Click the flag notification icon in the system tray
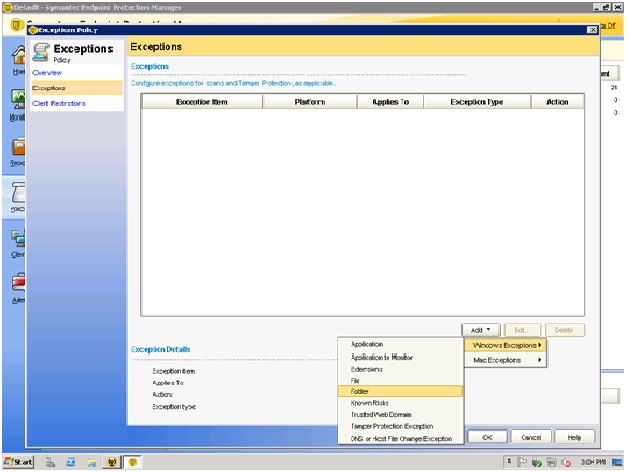The height and width of the screenshot is (472, 628). coord(522,462)
